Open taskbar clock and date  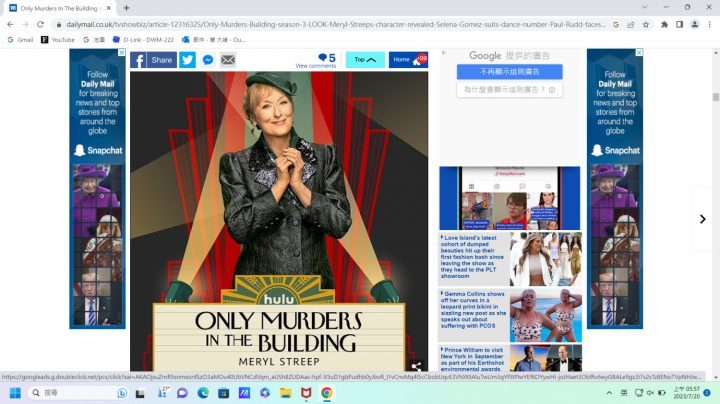(x=686, y=393)
